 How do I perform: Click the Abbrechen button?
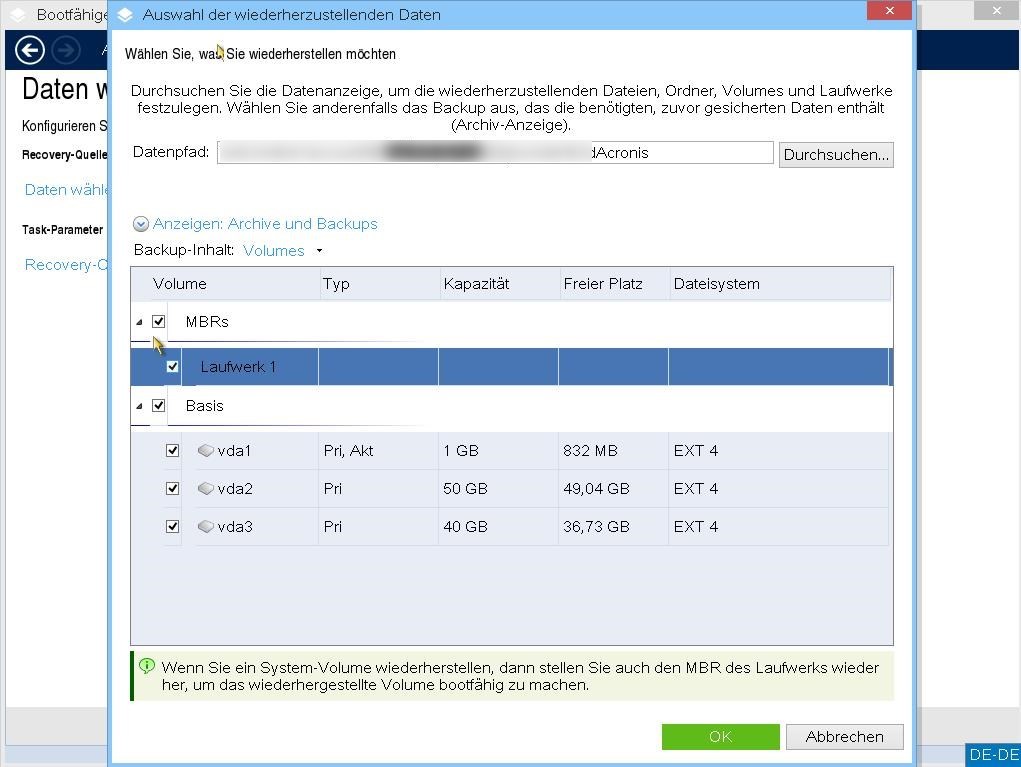(x=844, y=737)
